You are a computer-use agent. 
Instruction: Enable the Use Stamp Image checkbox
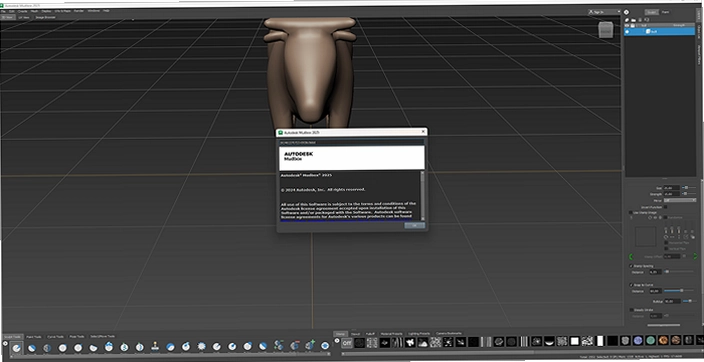coord(631,212)
